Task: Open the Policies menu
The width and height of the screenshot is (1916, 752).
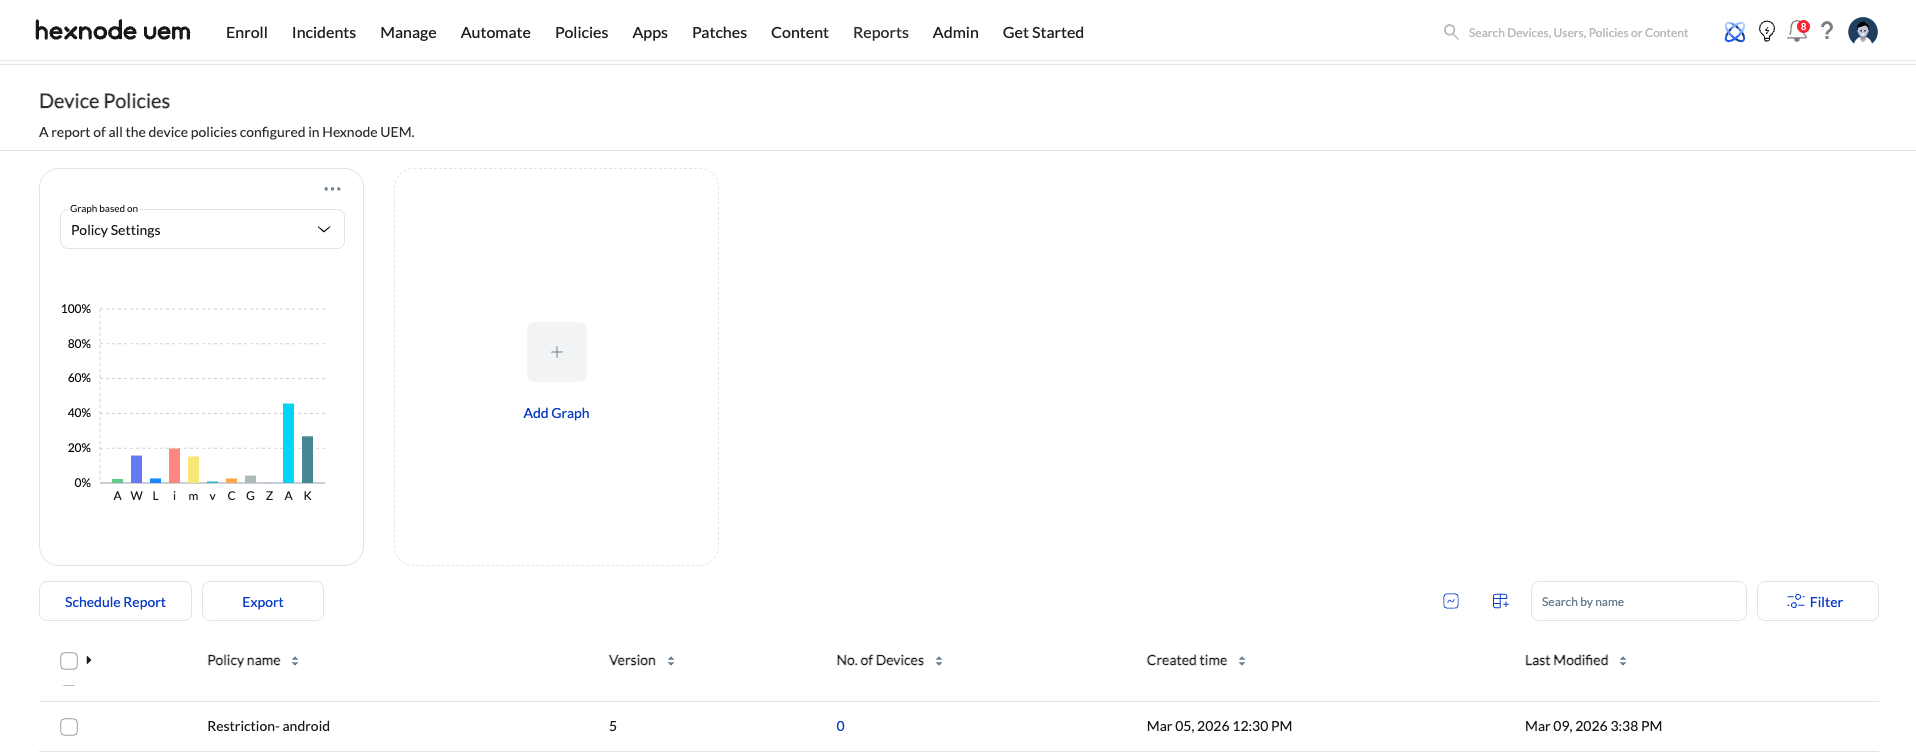Action: coord(581,32)
